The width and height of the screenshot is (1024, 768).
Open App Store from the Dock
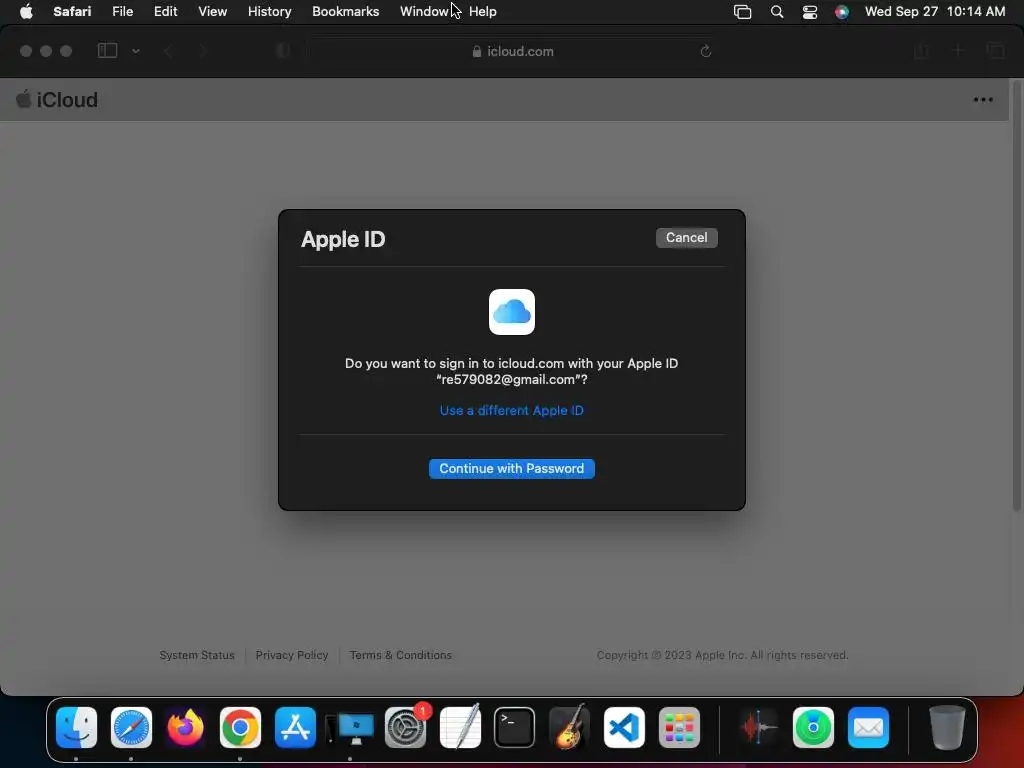pos(295,728)
